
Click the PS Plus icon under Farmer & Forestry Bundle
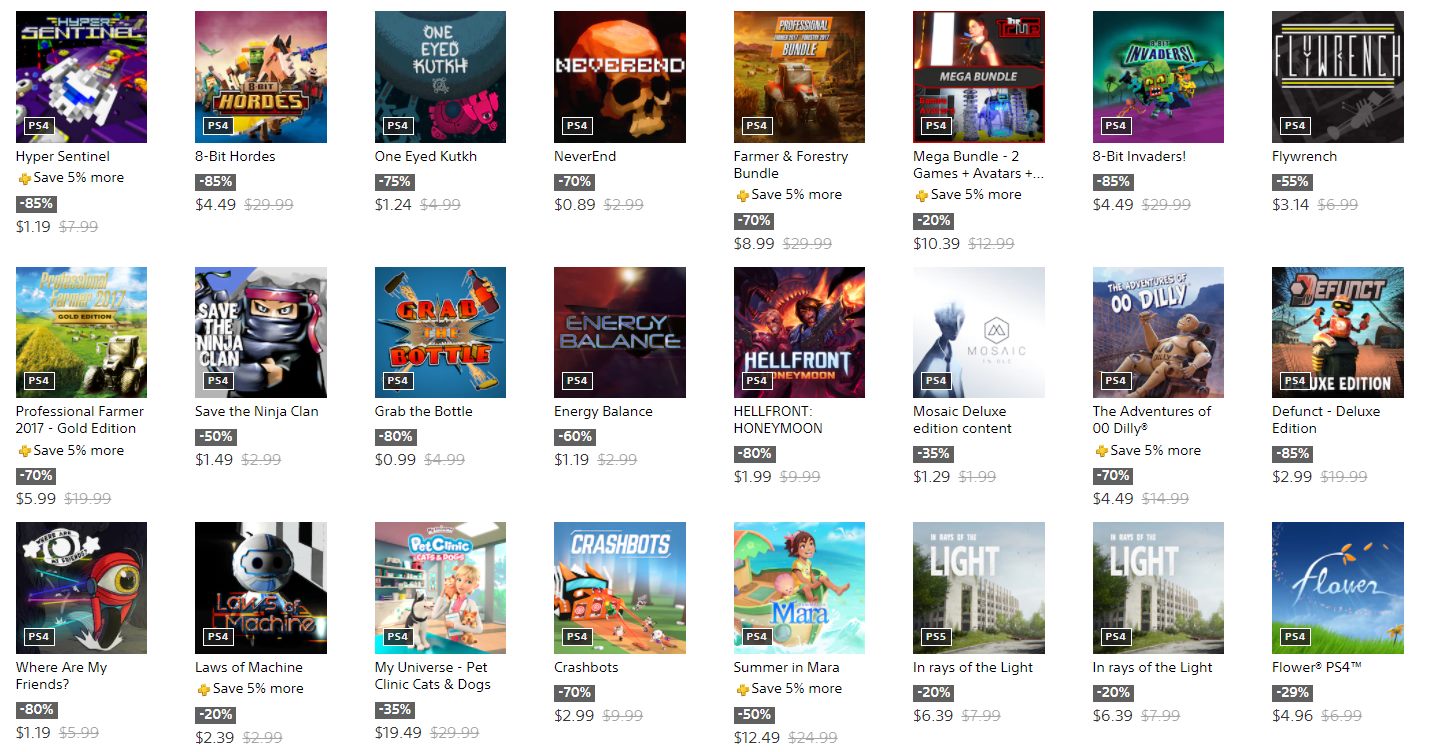point(741,195)
